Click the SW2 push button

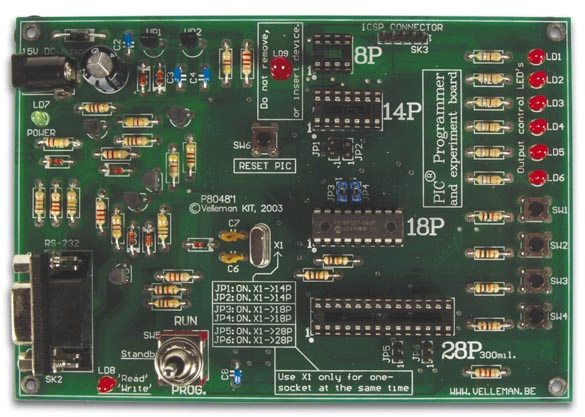(x=536, y=245)
